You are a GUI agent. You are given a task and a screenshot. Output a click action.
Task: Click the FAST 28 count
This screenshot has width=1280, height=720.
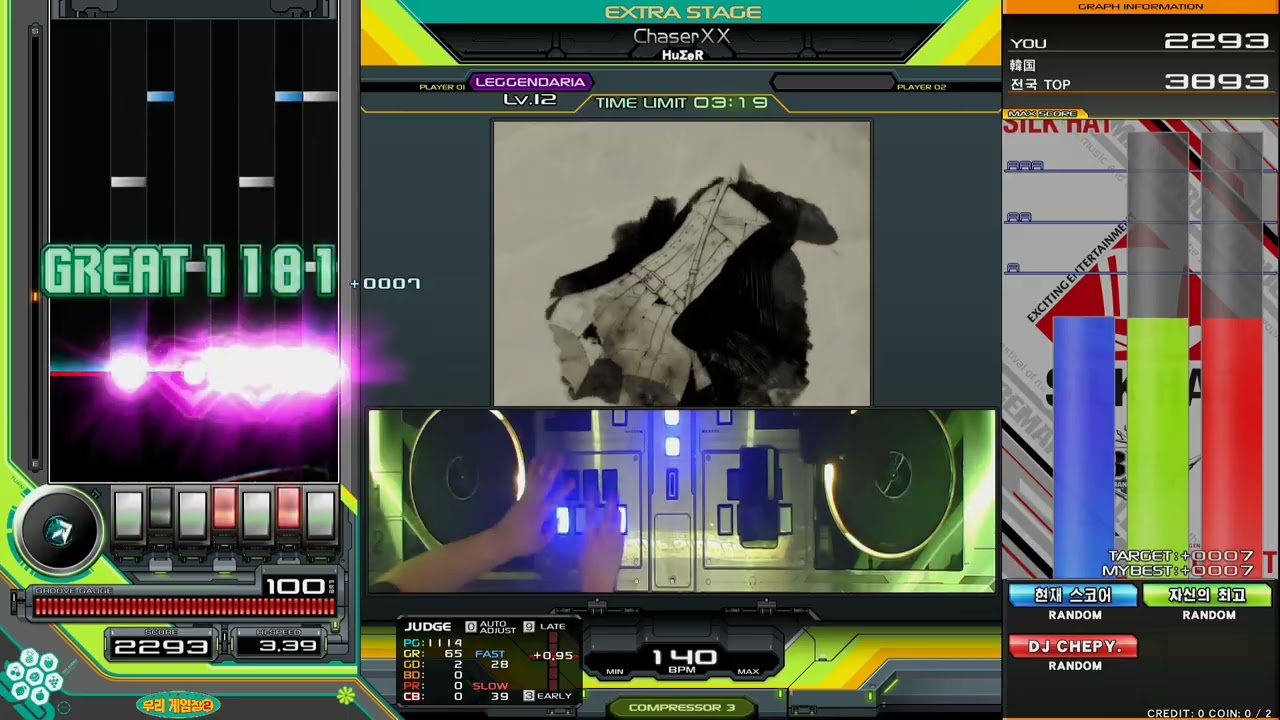pyautogui.click(x=491, y=659)
